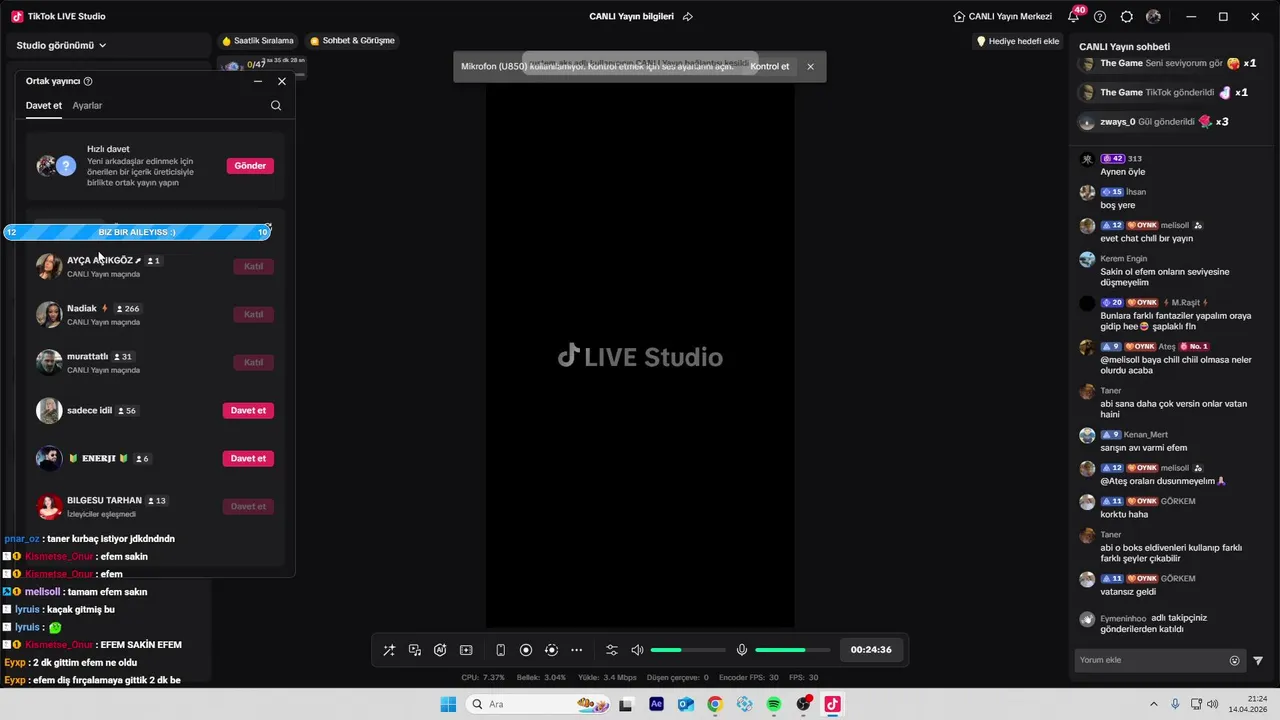Click the Ortak yayıncı info icon

tap(88, 81)
